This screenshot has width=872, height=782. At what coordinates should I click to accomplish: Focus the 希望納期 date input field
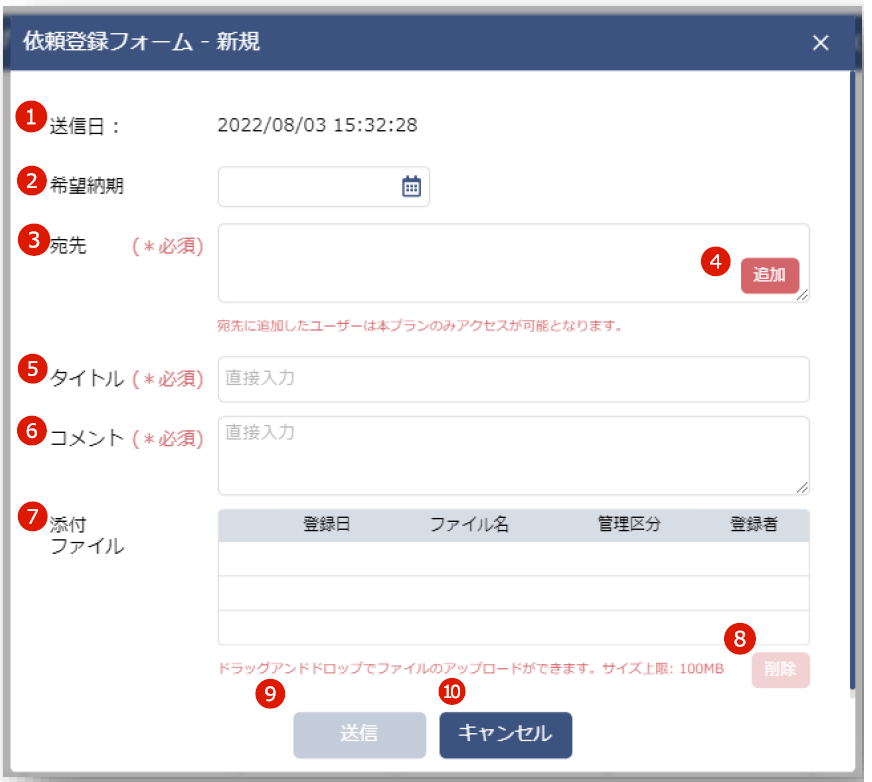(x=306, y=187)
